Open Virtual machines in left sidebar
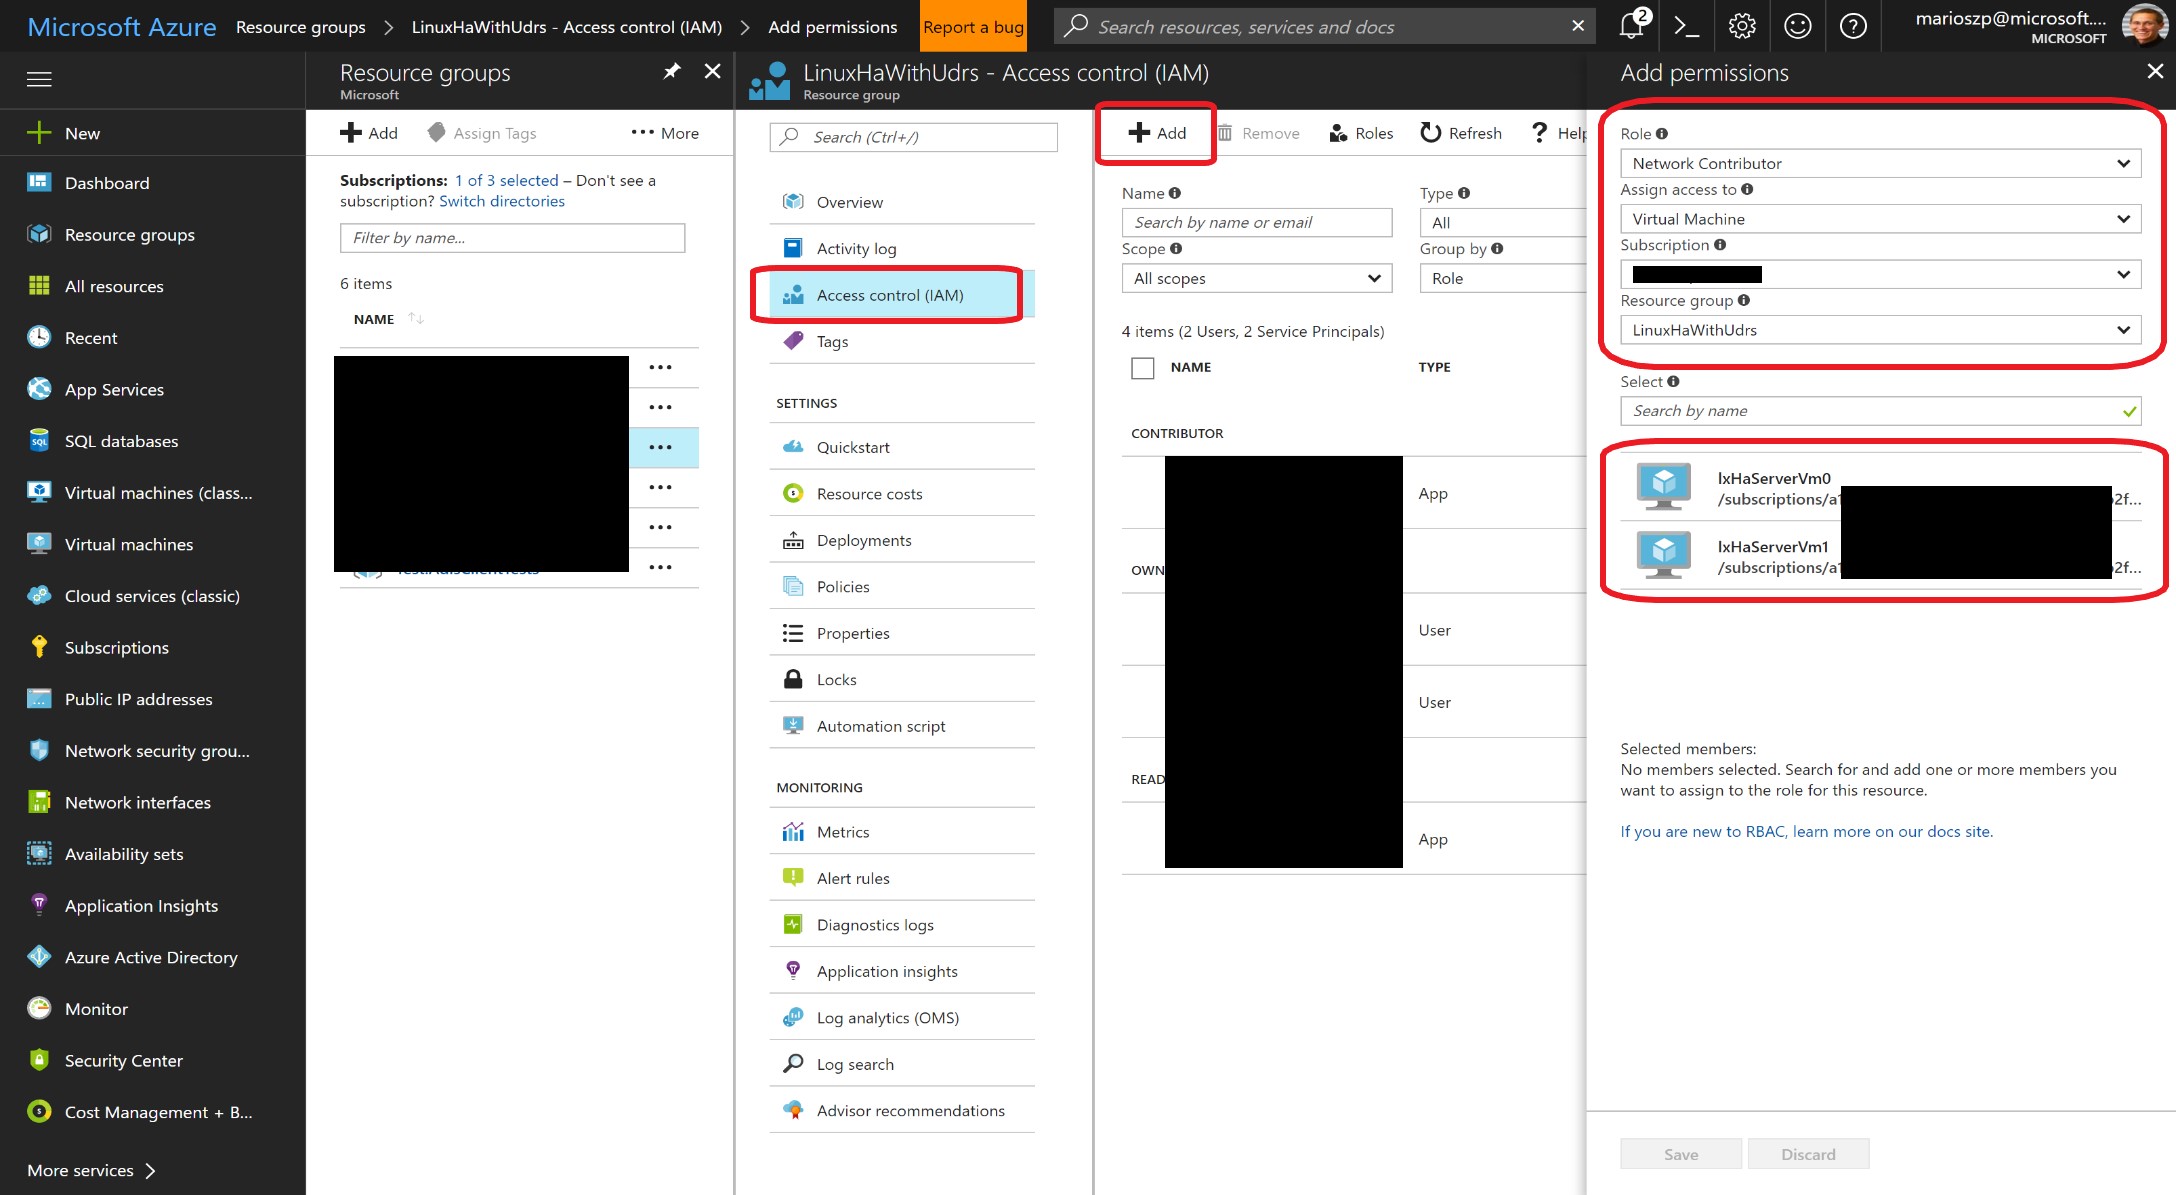 click(x=129, y=544)
